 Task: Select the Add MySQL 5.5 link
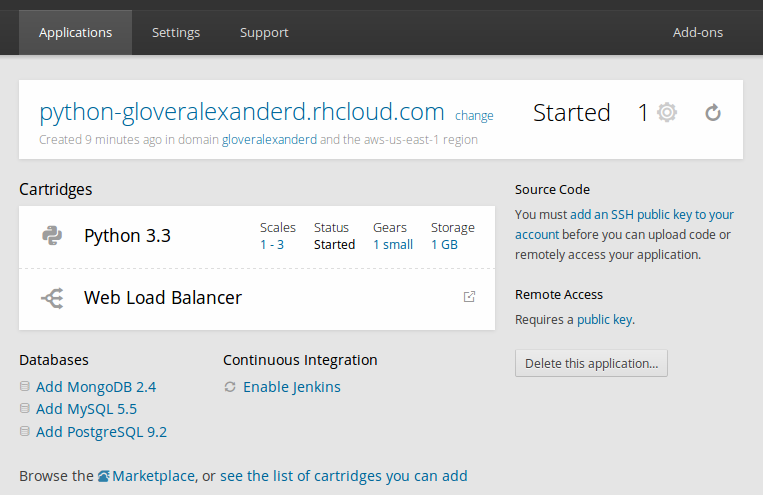coord(86,409)
